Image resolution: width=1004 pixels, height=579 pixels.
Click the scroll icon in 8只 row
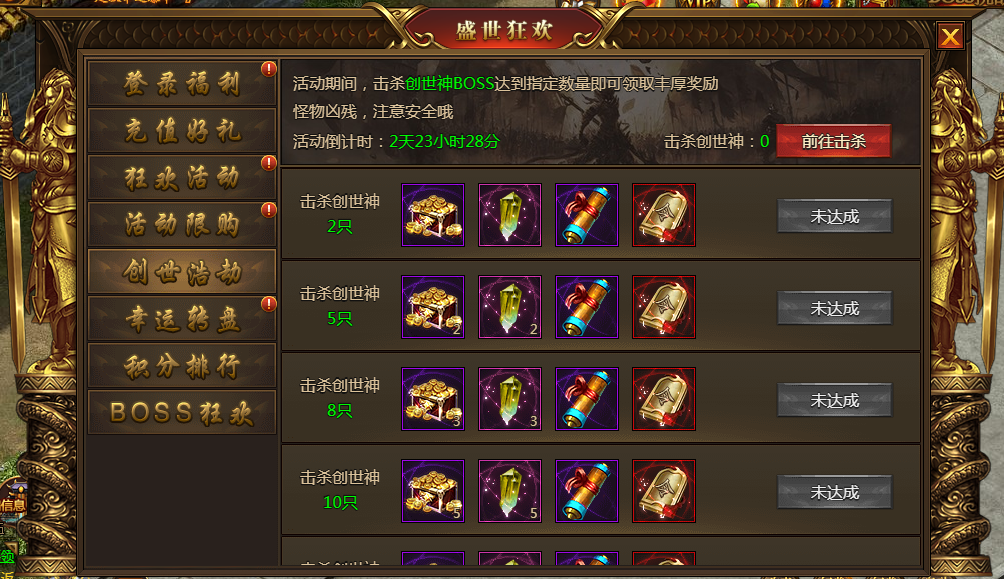point(587,399)
